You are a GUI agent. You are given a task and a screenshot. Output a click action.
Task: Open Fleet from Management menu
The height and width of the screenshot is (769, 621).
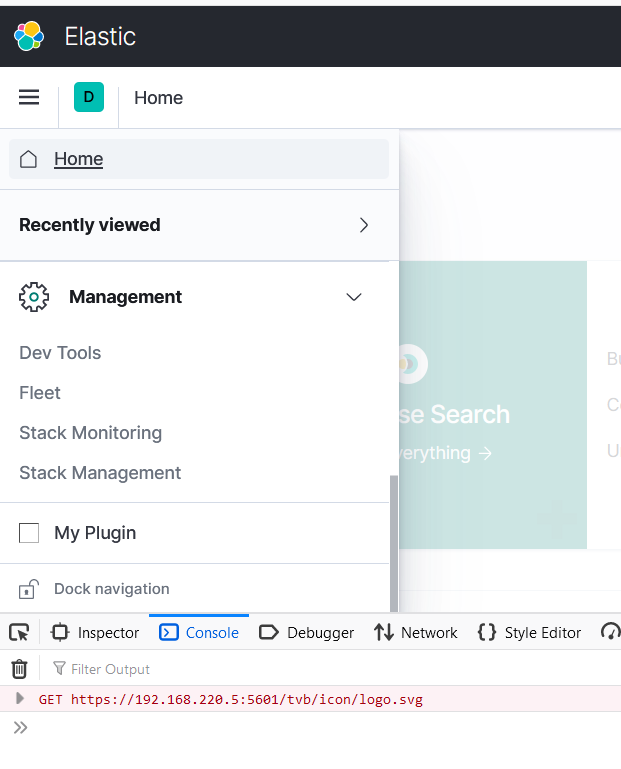[40, 393]
